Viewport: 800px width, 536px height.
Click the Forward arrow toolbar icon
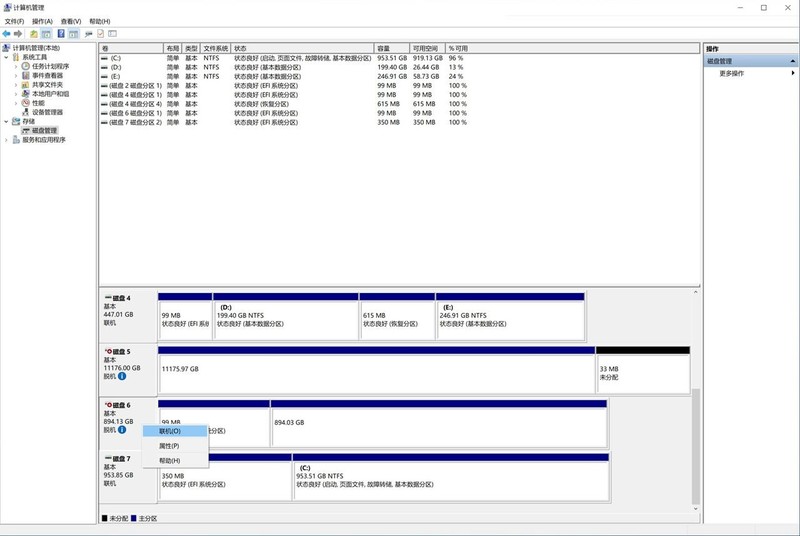(x=18, y=34)
